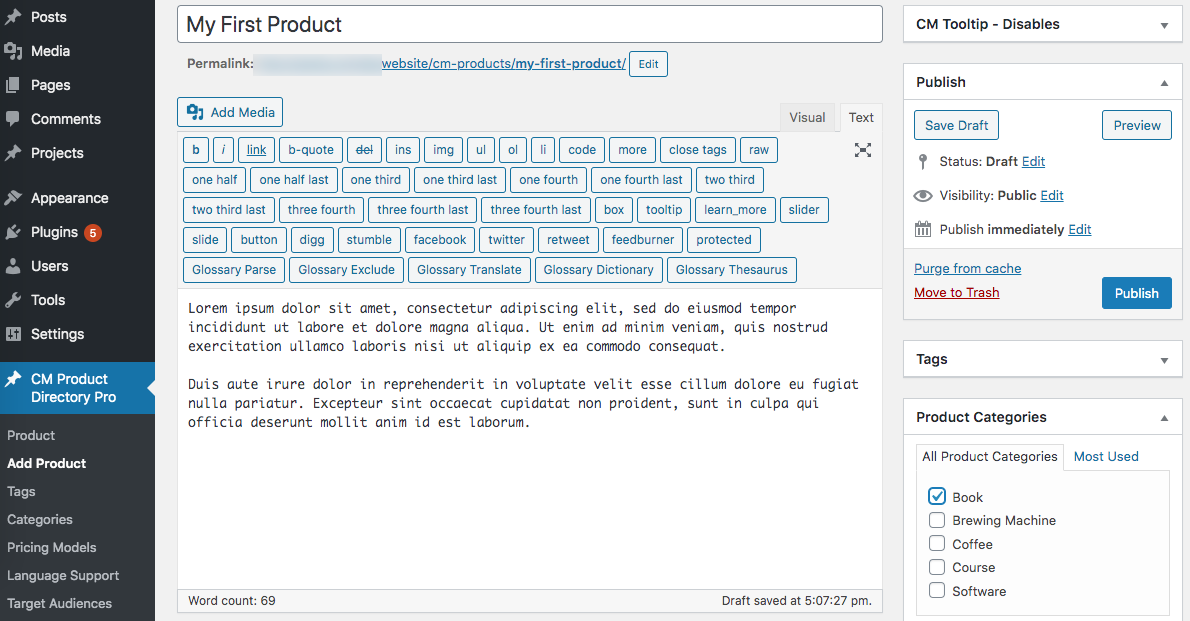
Task: Open the Pricing Models submenu item
Action: click(x=52, y=547)
